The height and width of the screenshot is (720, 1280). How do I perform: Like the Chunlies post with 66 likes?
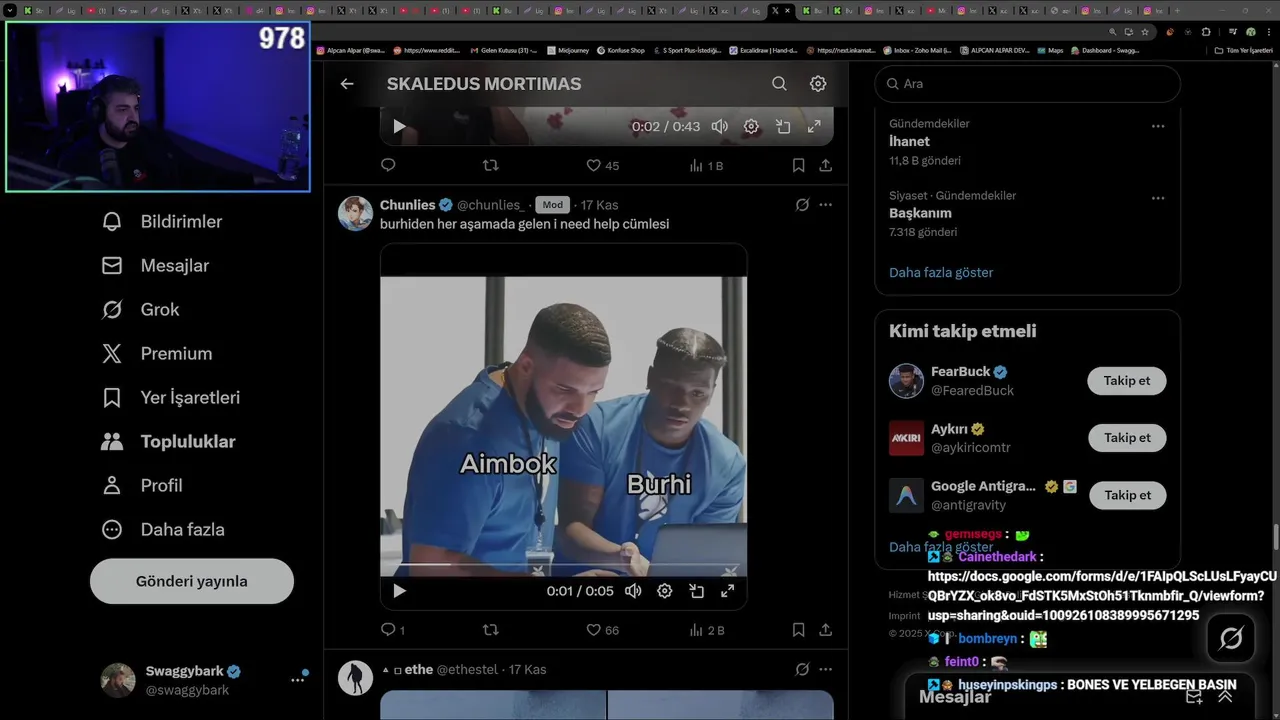click(x=602, y=630)
